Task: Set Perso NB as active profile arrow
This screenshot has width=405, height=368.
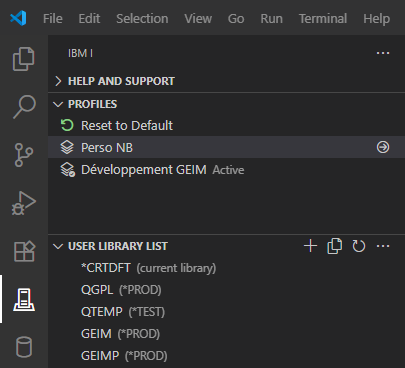Action: point(383,147)
